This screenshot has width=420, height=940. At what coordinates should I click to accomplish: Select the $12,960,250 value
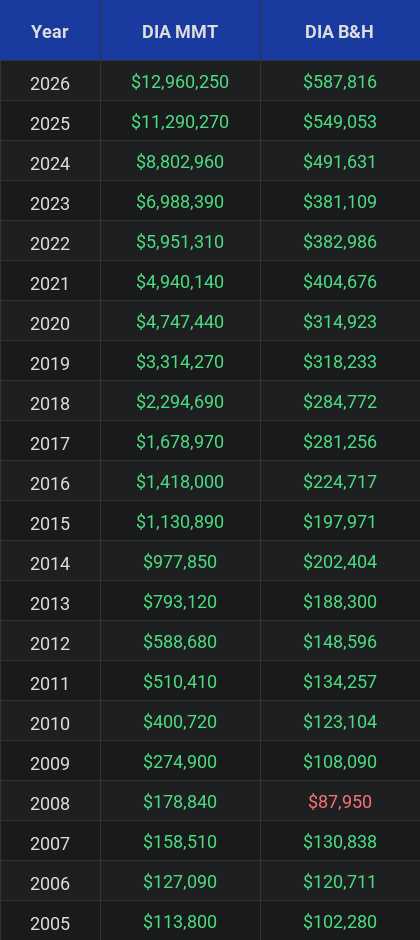pos(180,82)
